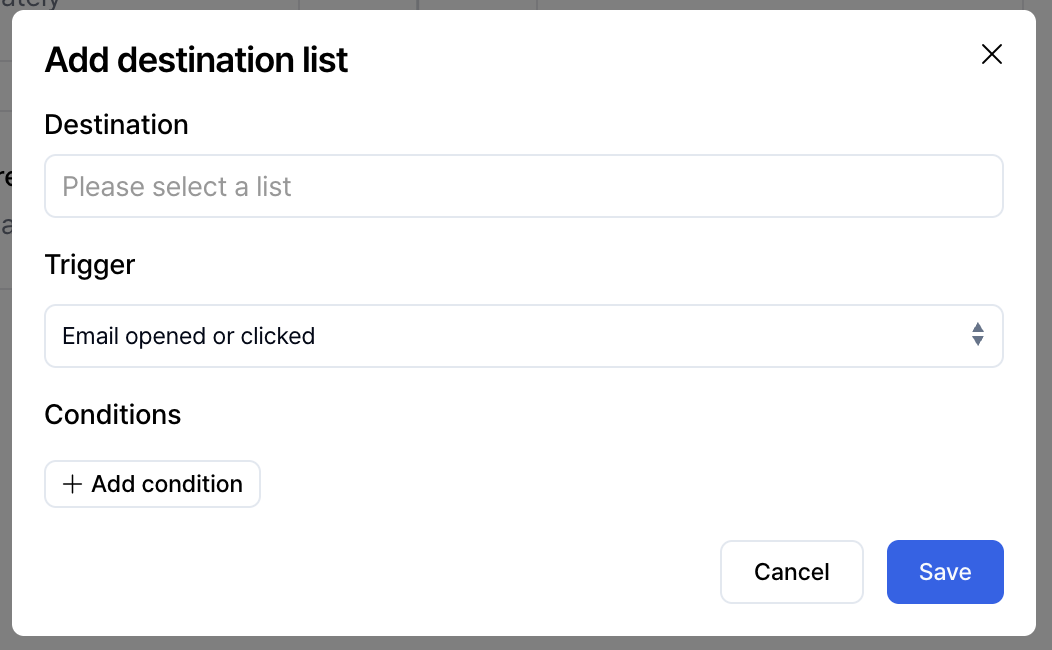The image size is (1052, 650).
Task: Open the 'Email opened or clicked' selector
Action: [x=523, y=336]
